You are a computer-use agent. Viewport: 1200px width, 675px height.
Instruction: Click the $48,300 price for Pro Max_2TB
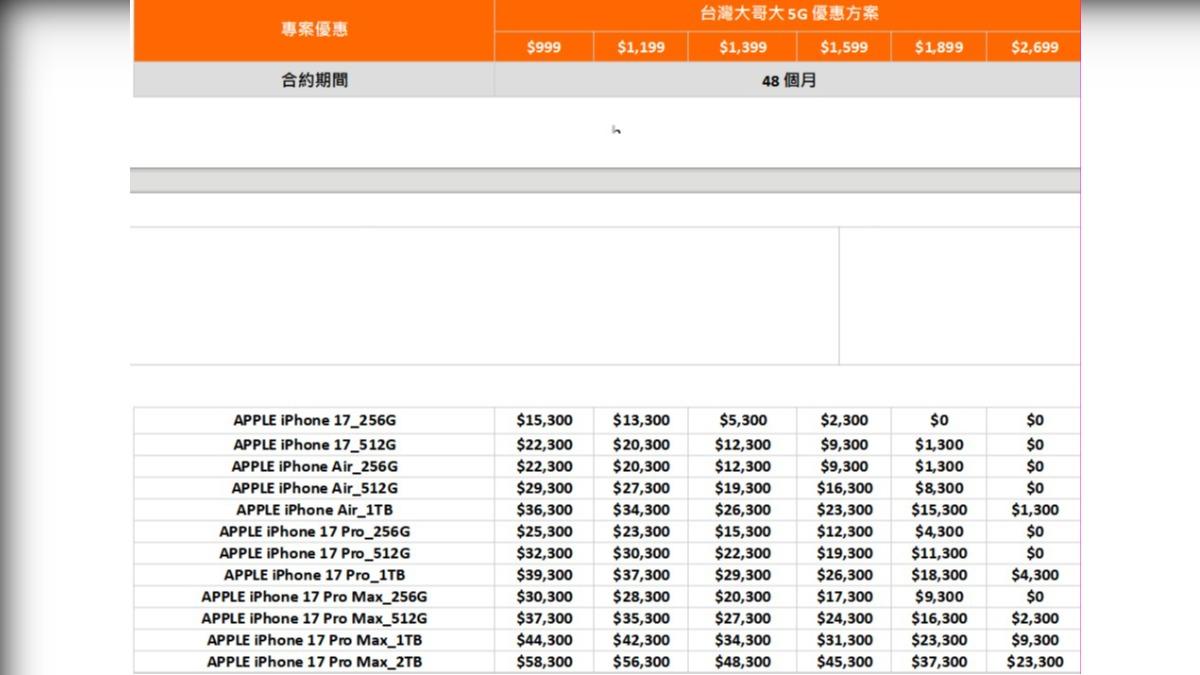tap(743, 662)
